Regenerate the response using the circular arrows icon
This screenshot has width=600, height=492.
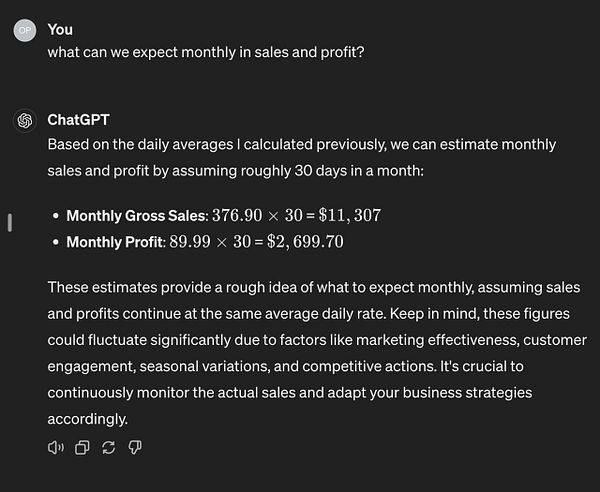[109, 447]
